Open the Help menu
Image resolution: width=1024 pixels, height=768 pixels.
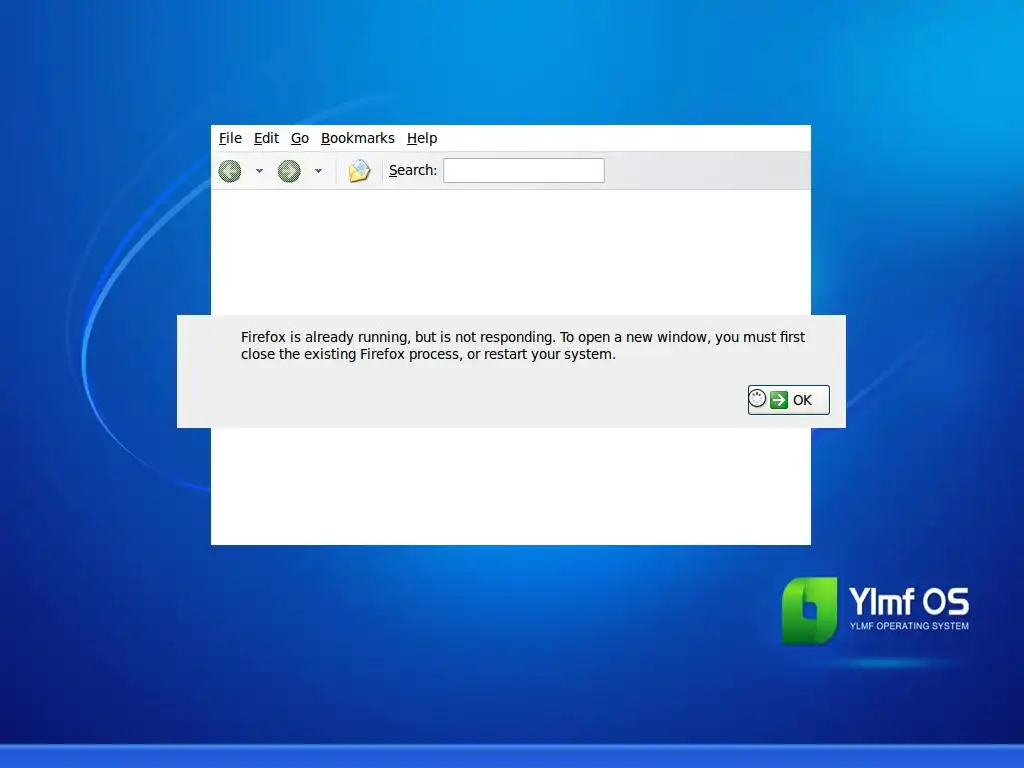point(422,138)
